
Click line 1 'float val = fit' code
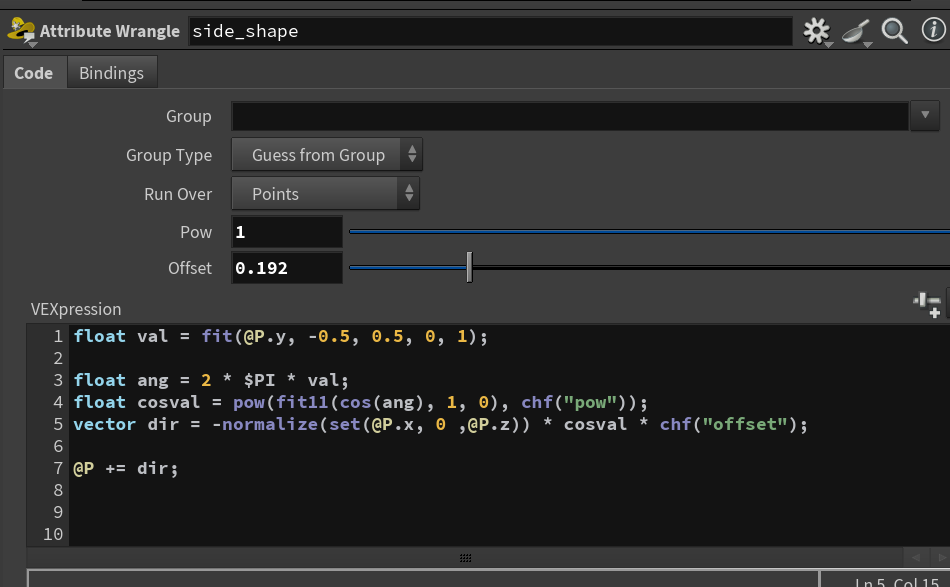pos(281,336)
